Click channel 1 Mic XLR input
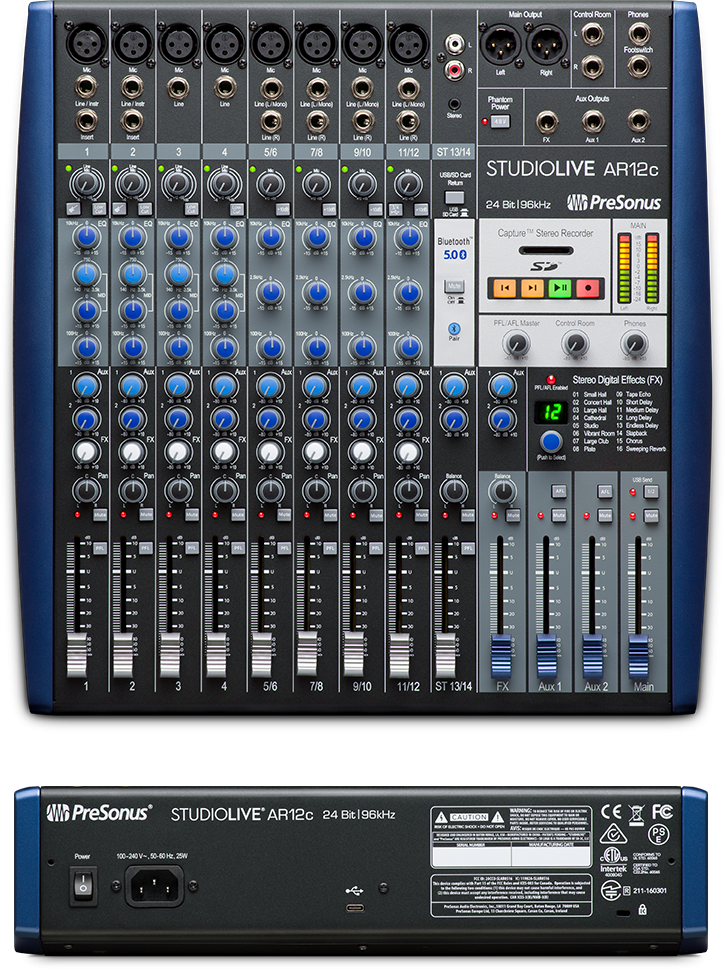725x970 pixels. (x=86, y=43)
